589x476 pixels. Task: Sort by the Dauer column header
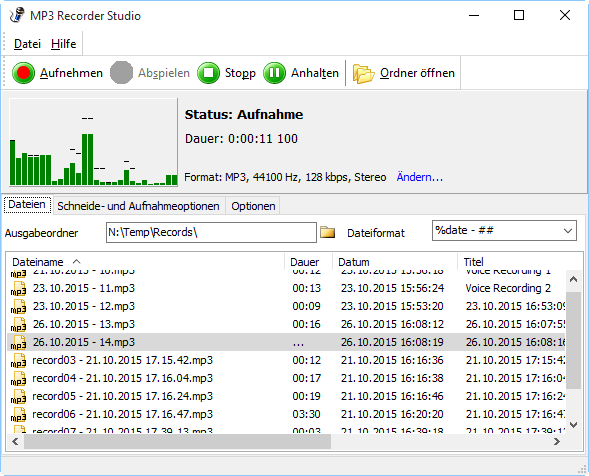(308, 262)
